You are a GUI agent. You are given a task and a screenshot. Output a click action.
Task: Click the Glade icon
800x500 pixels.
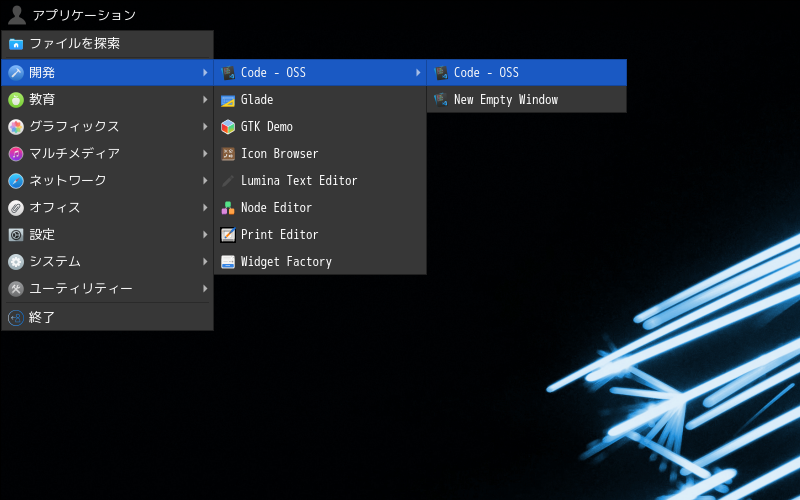pos(228,99)
